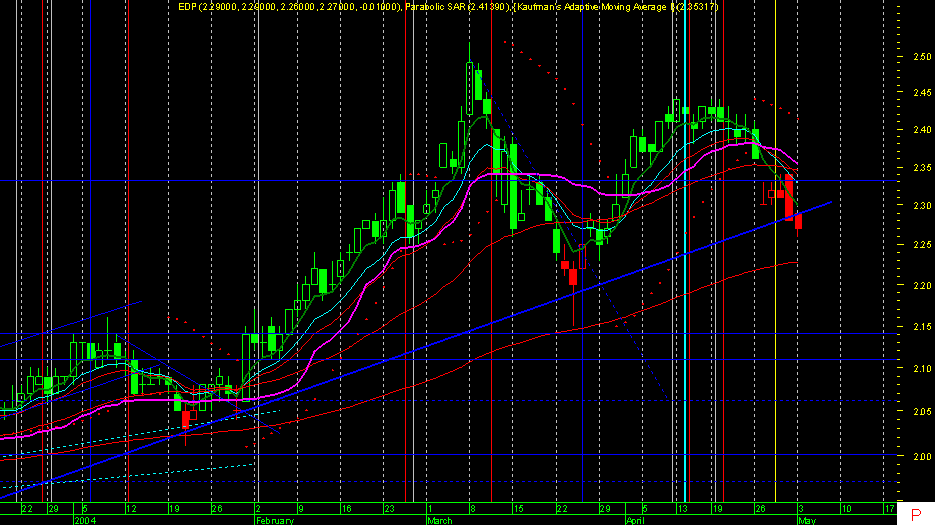The height and width of the screenshot is (525, 935).
Task: Click the 2.35 price axis label
Action: click(x=922, y=168)
